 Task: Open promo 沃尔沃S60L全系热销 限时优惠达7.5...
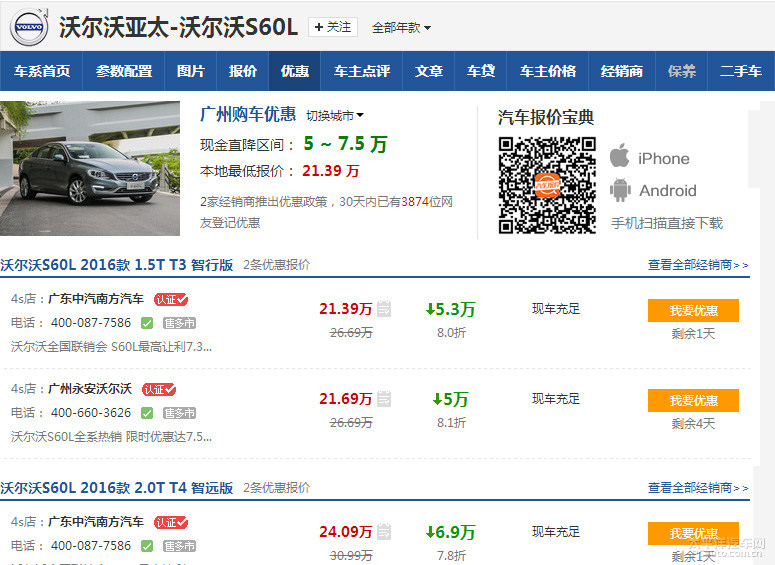[x=111, y=437]
